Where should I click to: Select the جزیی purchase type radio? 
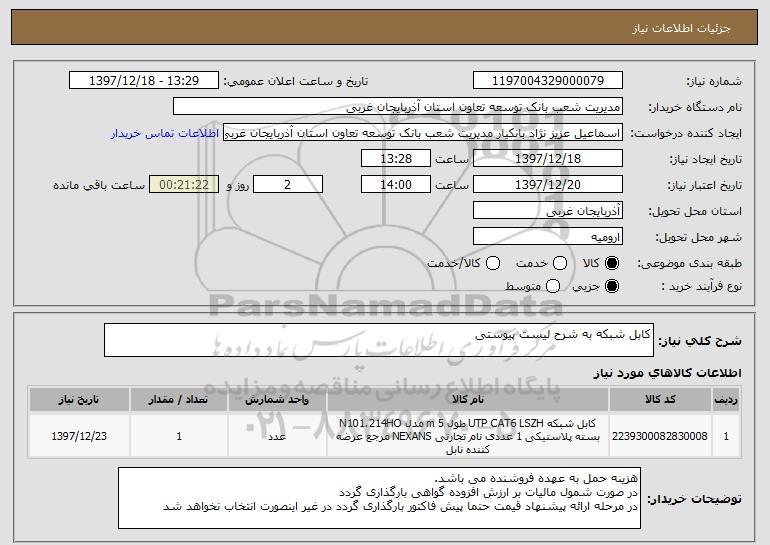[612, 286]
